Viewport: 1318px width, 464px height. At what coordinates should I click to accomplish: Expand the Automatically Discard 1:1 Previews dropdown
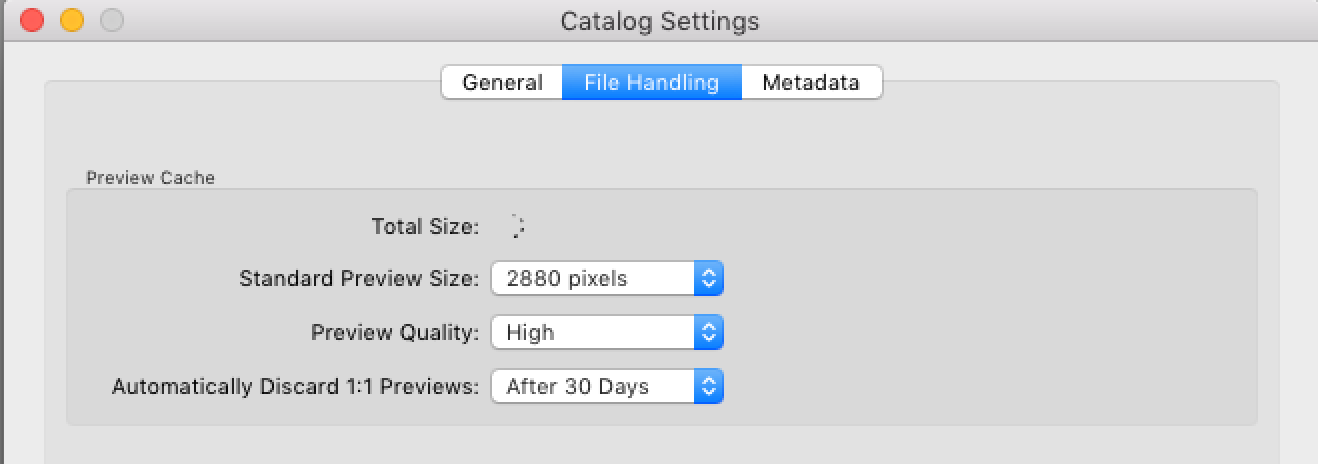[607, 386]
